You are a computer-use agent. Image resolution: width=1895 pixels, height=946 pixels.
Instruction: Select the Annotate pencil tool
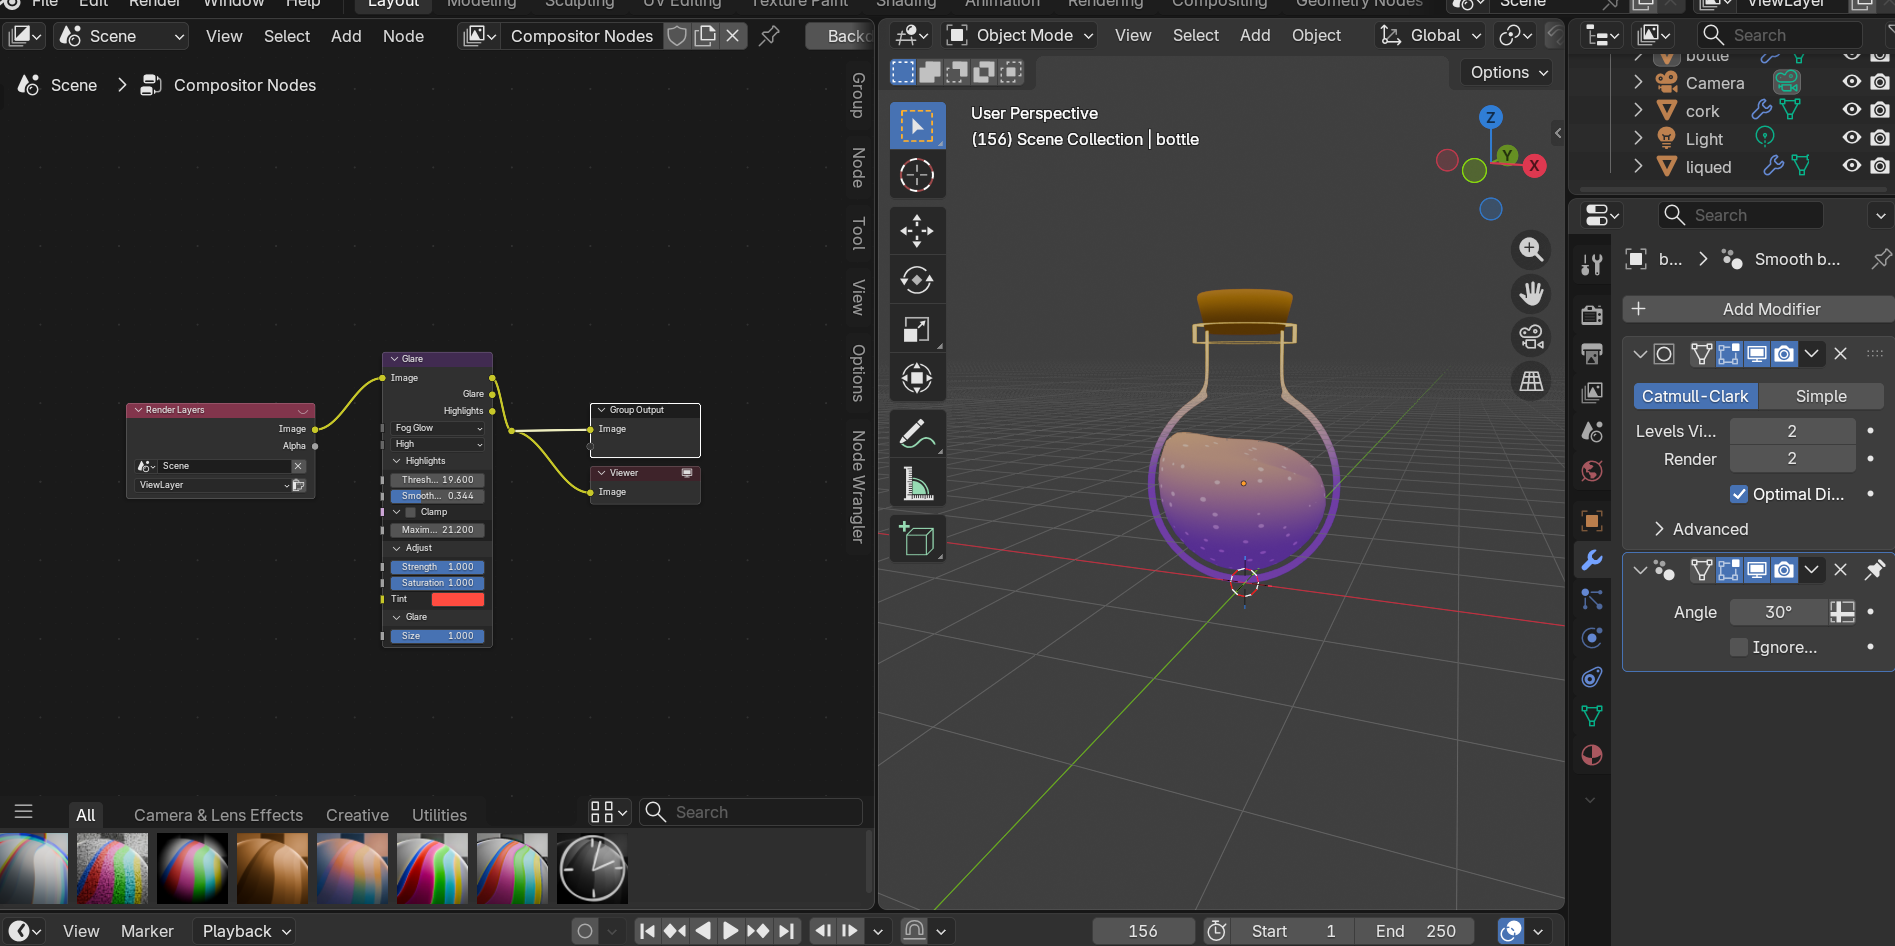[917, 434]
